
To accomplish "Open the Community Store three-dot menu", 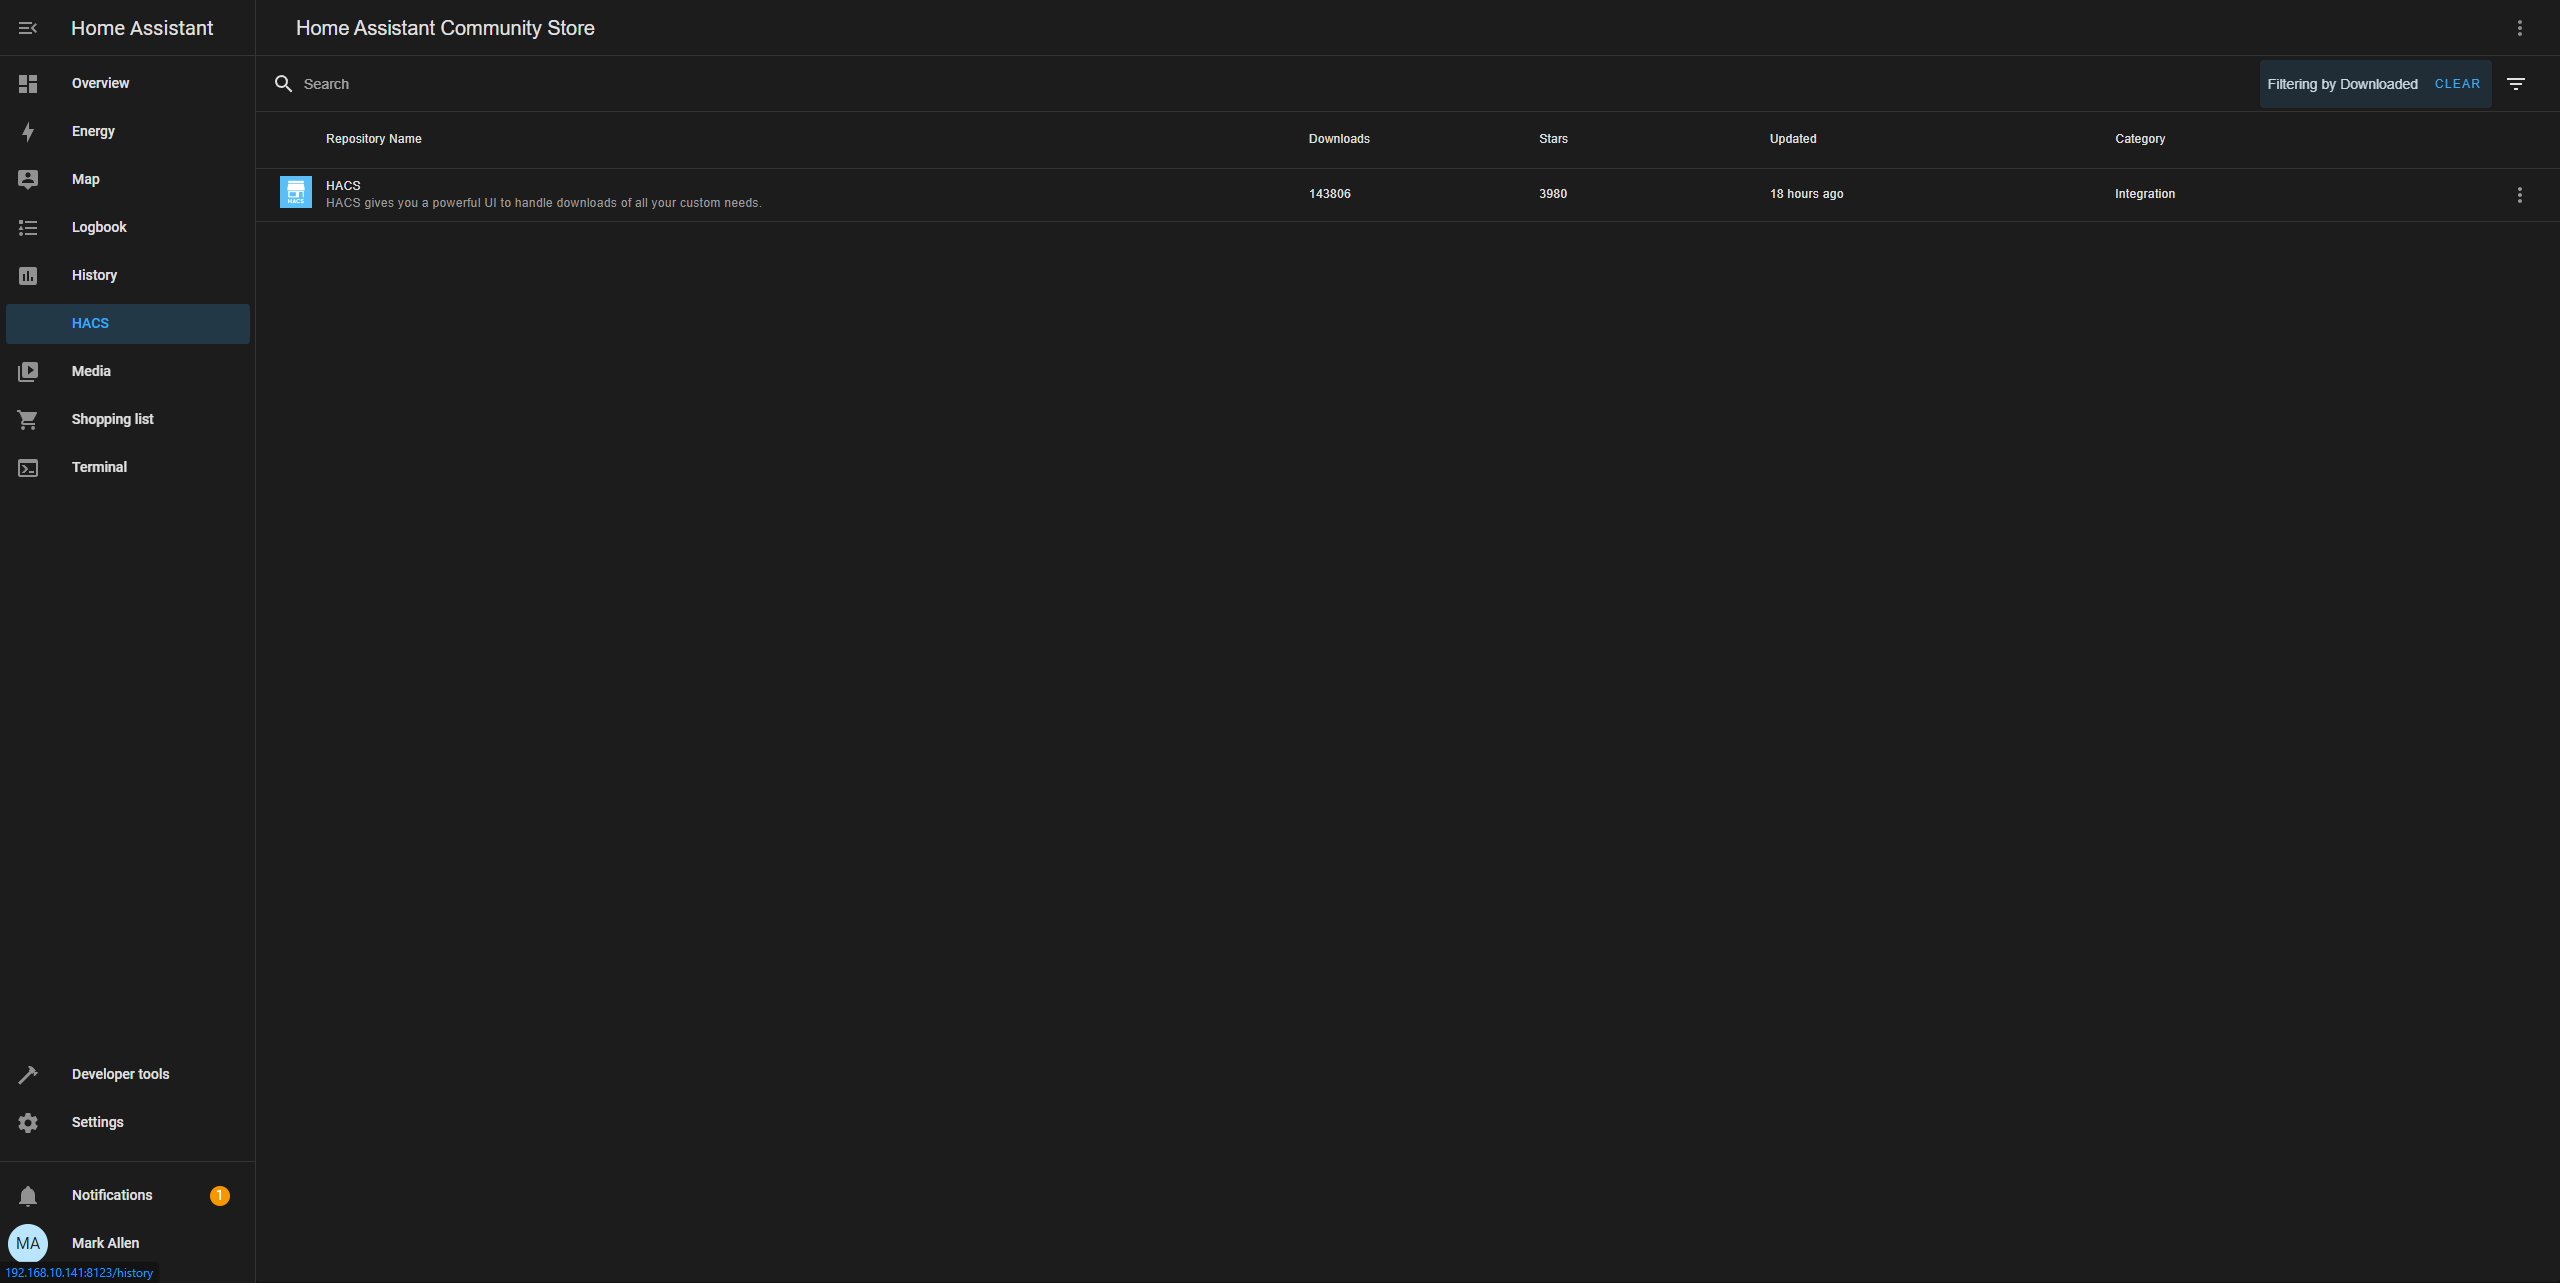I will [x=2519, y=28].
